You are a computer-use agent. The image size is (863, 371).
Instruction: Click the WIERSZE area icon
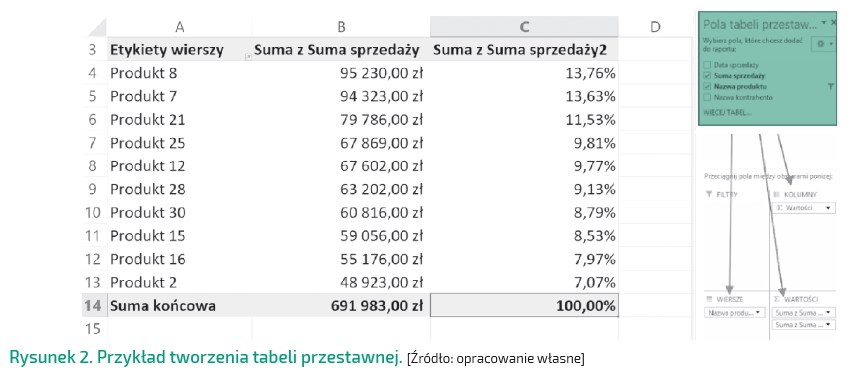709,299
